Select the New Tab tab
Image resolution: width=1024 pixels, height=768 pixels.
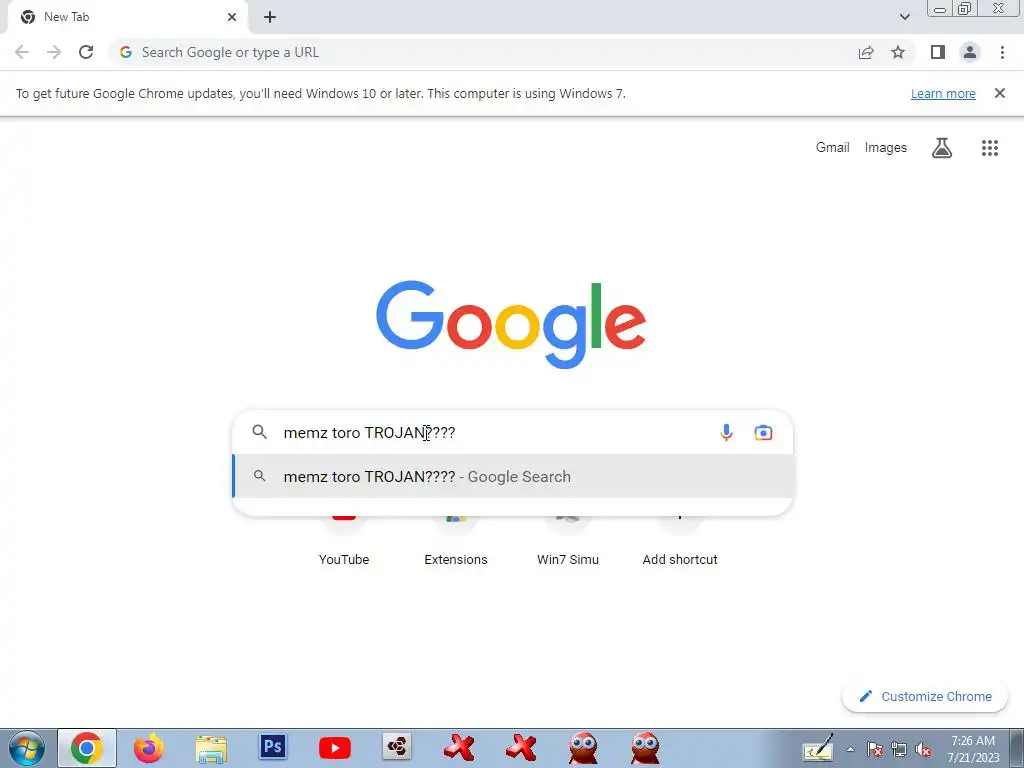128,17
